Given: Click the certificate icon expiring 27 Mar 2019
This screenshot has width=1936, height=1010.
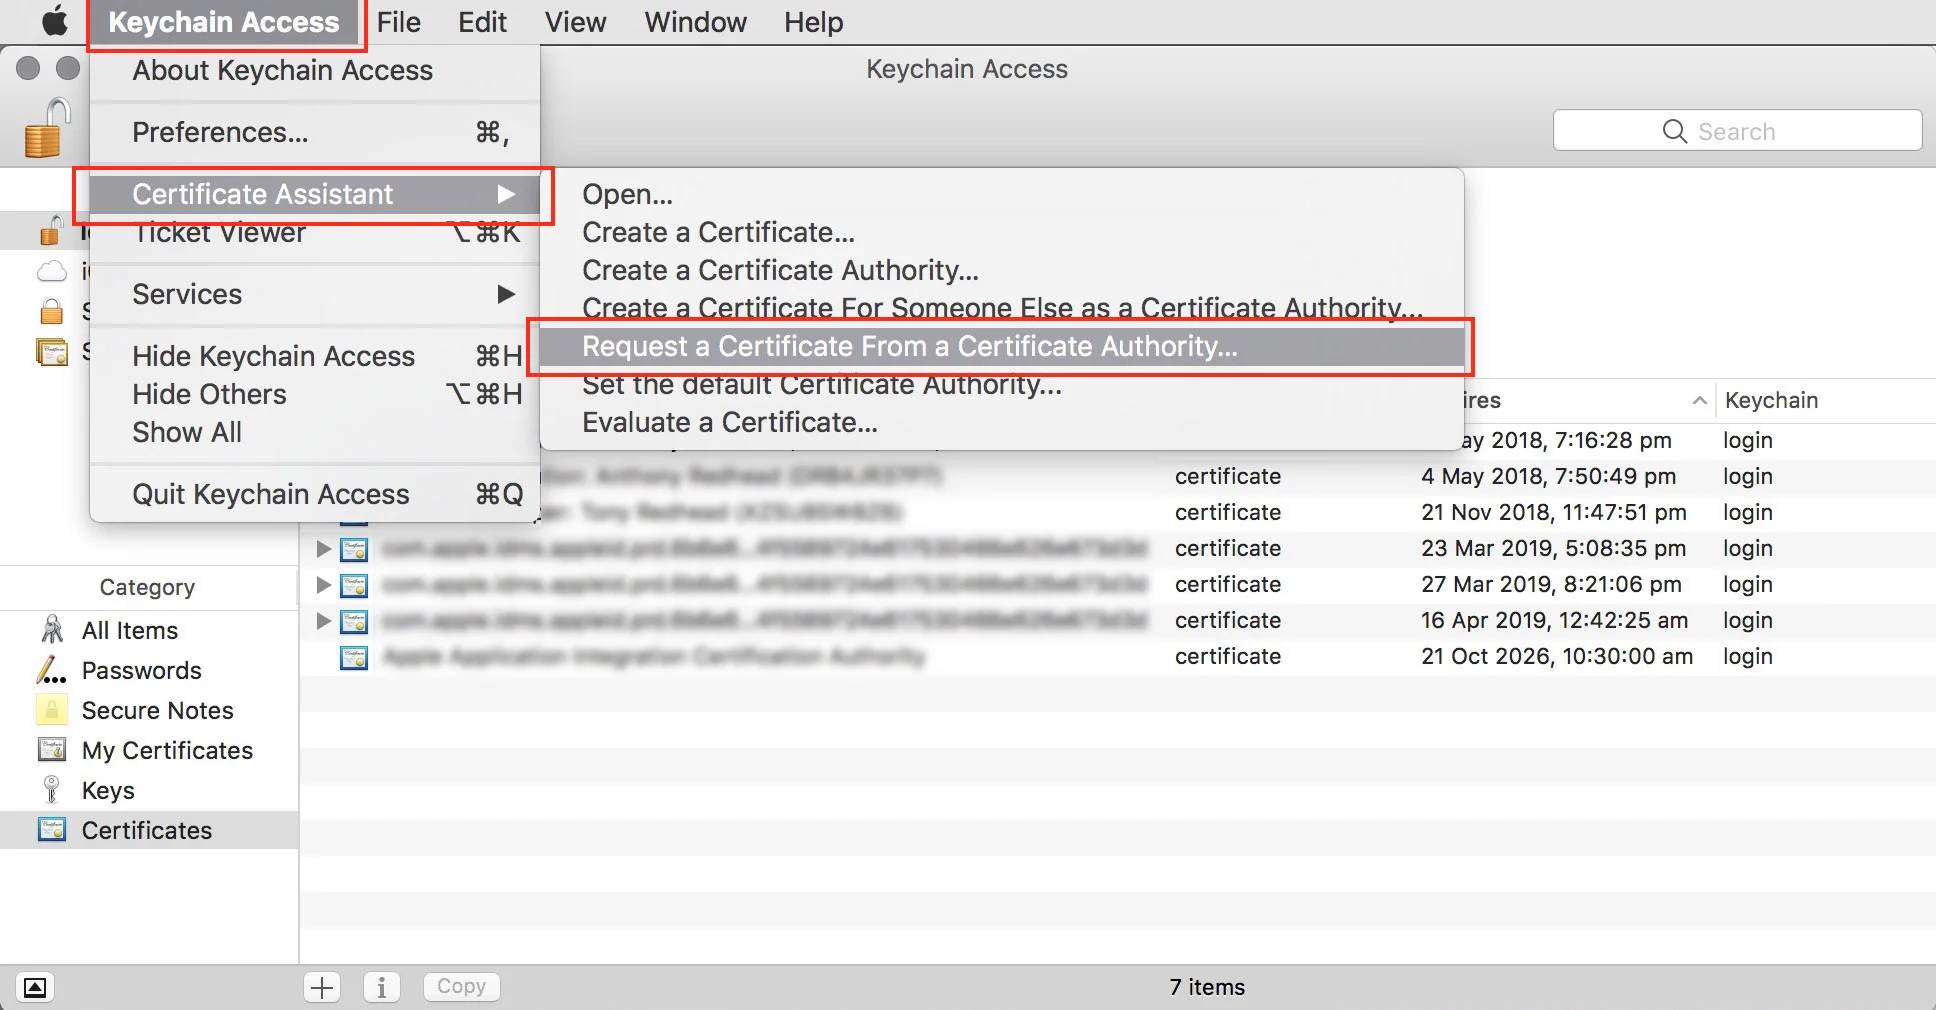Looking at the screenshot, I should [354, 585].
